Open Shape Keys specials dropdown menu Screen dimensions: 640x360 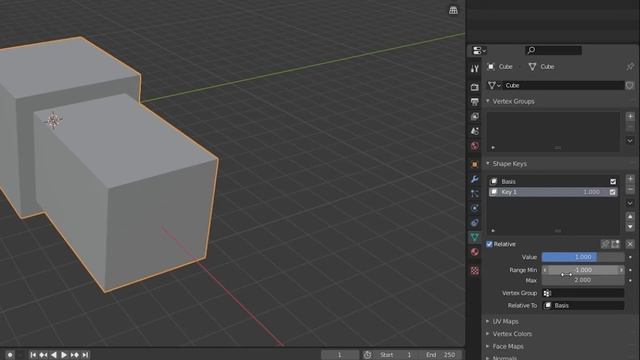pyautogui.click(x=630, y=203)
